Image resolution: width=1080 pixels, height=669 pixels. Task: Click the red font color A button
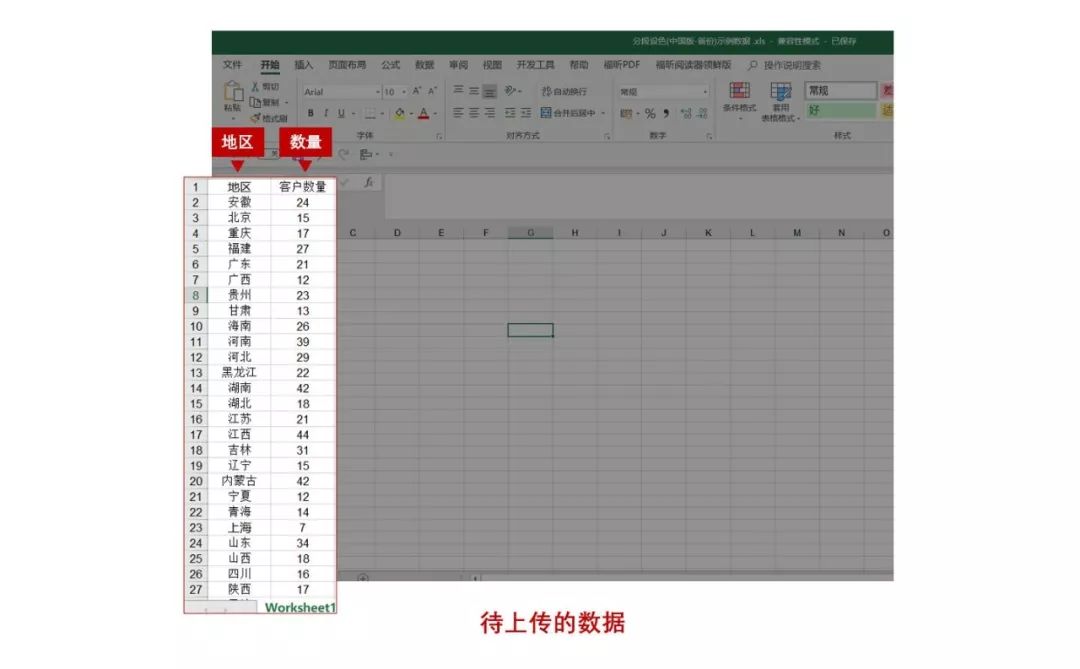(x=424, y=113)
